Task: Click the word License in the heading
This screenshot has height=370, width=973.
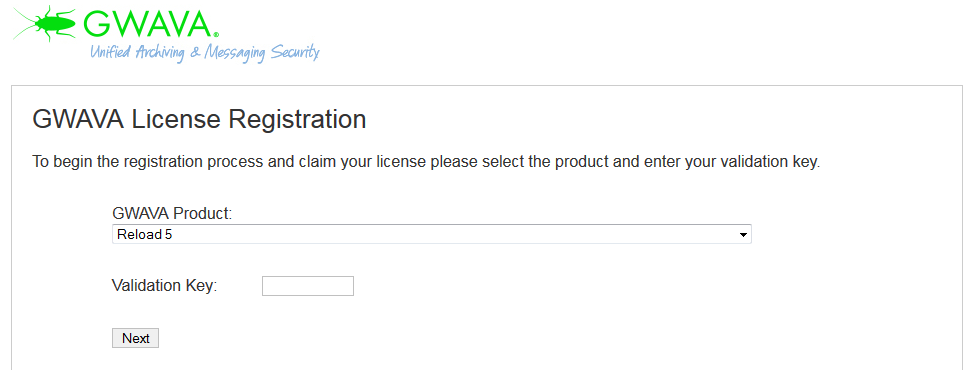Action: [177, 119]
